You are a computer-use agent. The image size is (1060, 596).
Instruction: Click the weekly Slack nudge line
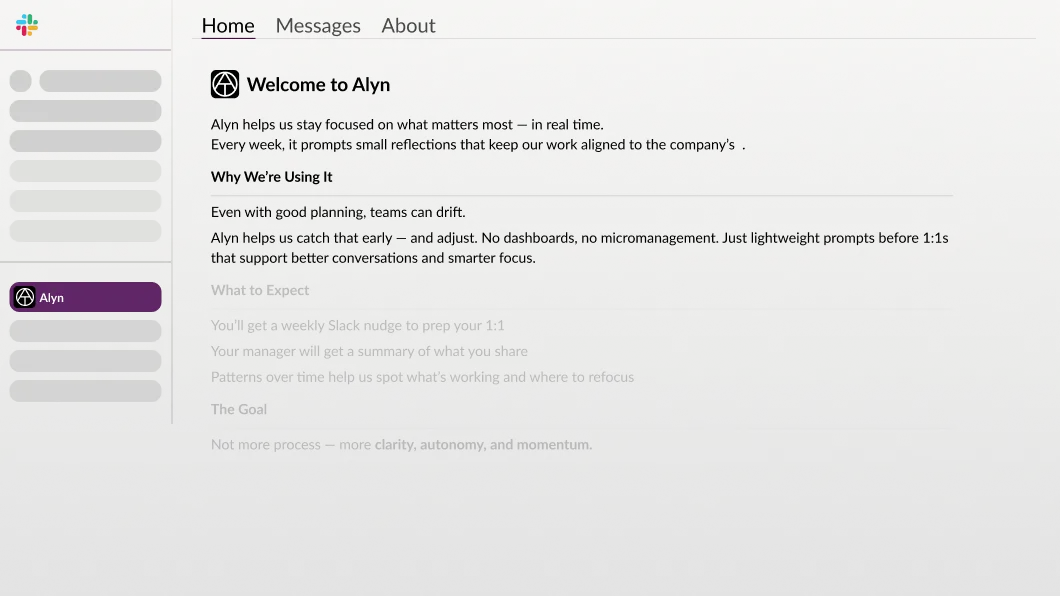tap(357, 325)
